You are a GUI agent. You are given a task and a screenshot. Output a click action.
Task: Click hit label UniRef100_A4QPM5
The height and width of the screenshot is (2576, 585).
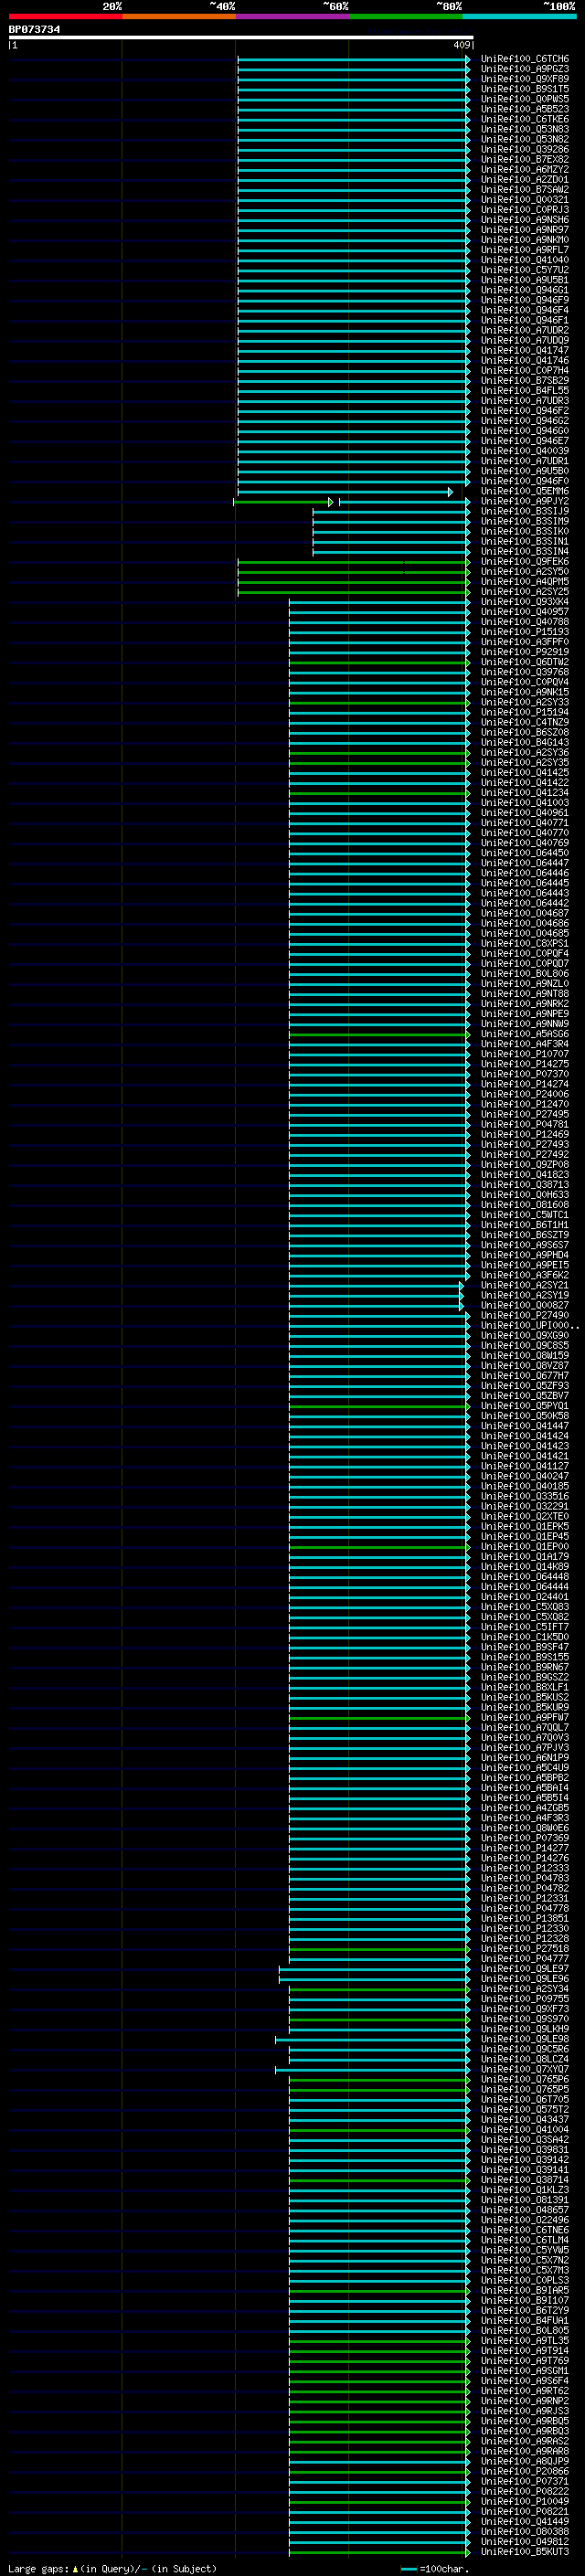(x=525, y=582)
